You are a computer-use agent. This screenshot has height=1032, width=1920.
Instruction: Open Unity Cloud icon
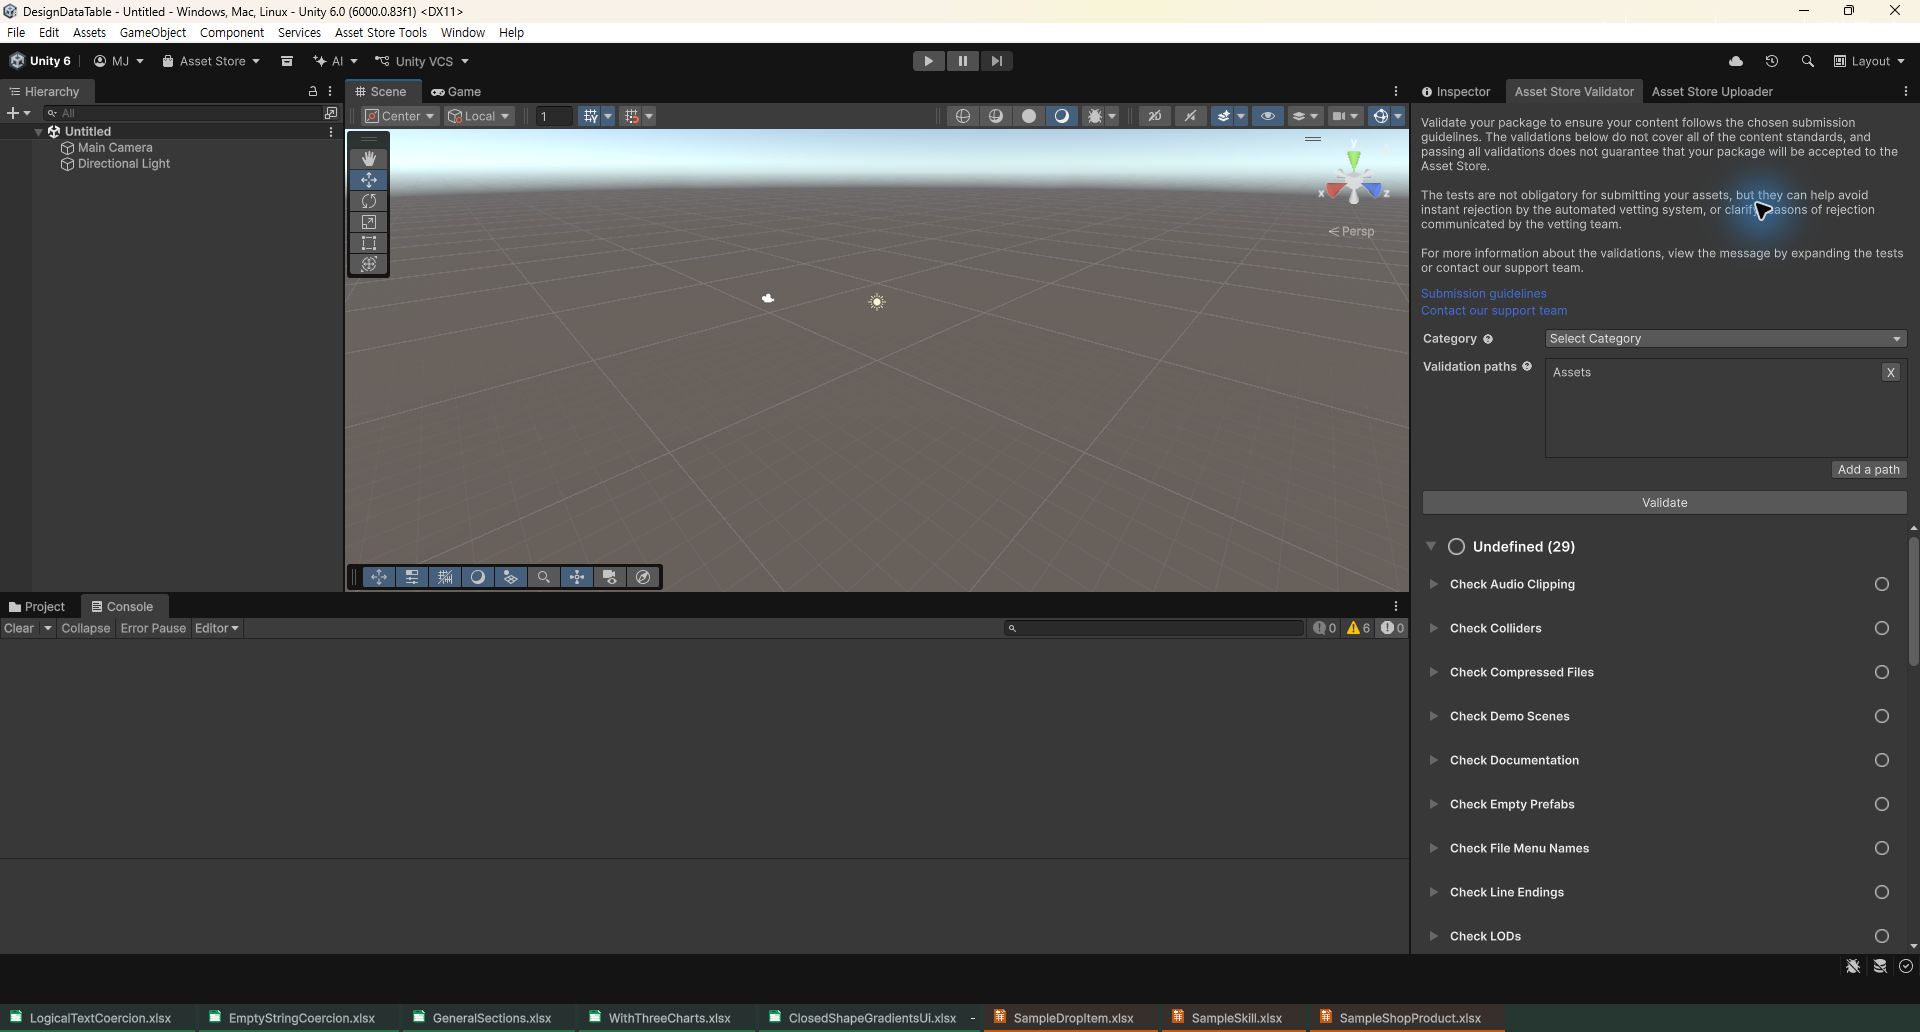(1736, 61)
